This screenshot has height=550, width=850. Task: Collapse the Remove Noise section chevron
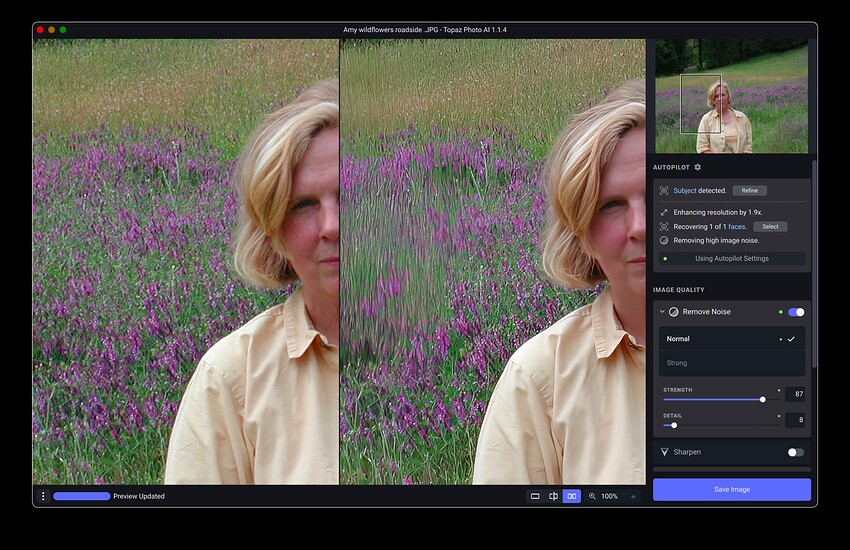pos(662,312)
